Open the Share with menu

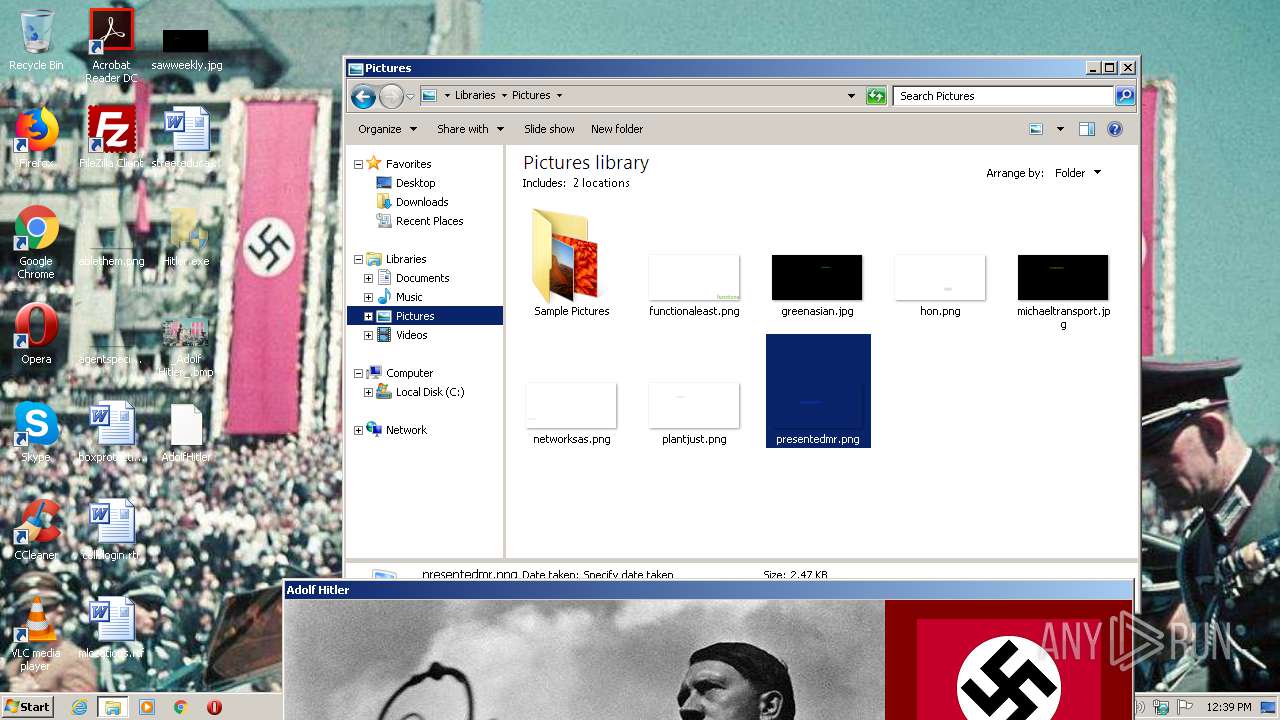tap(470, 129)
